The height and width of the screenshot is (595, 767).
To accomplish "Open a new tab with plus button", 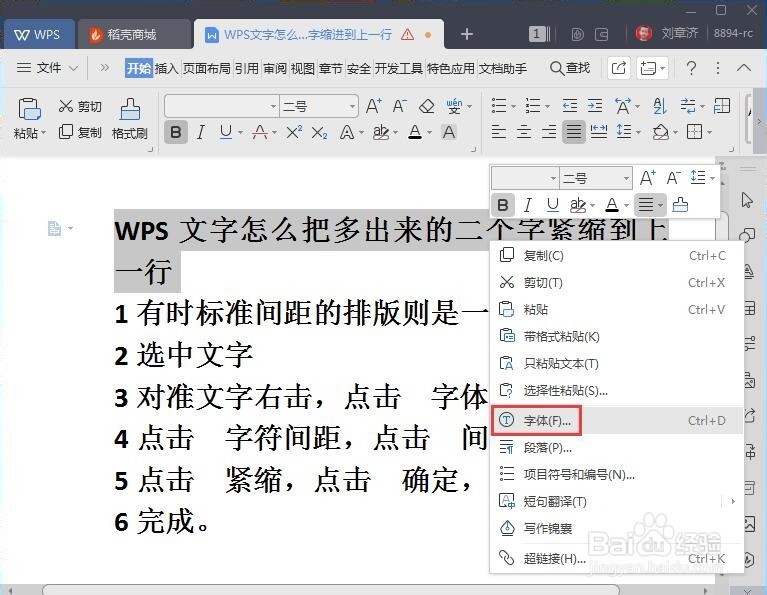I will [x=467, y=34].
